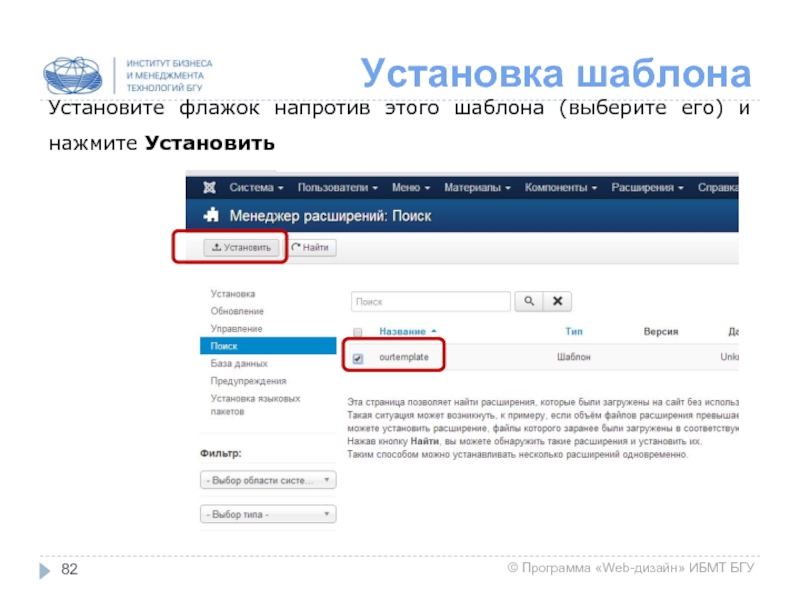
Task: Click the magnifier search button
Action: tap(529, 301)
